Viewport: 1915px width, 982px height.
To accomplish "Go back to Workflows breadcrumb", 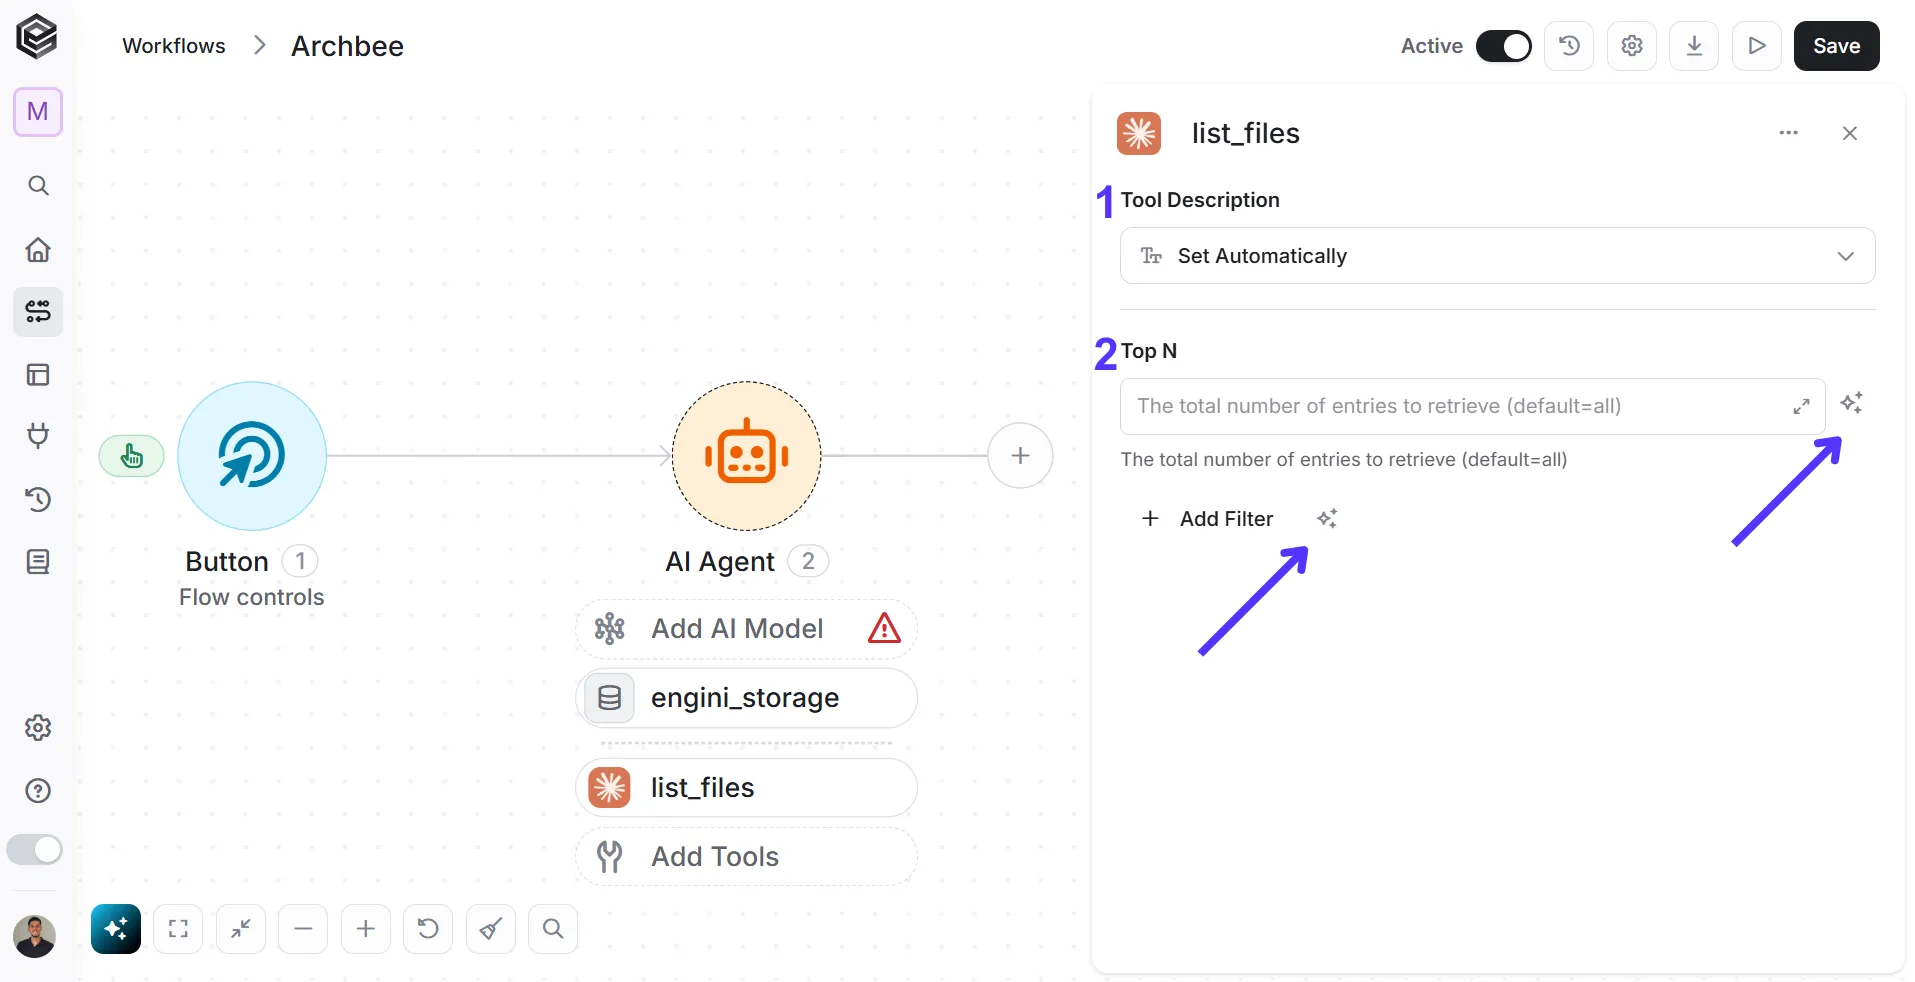I will pyautogui.click(x=174, y=46).
